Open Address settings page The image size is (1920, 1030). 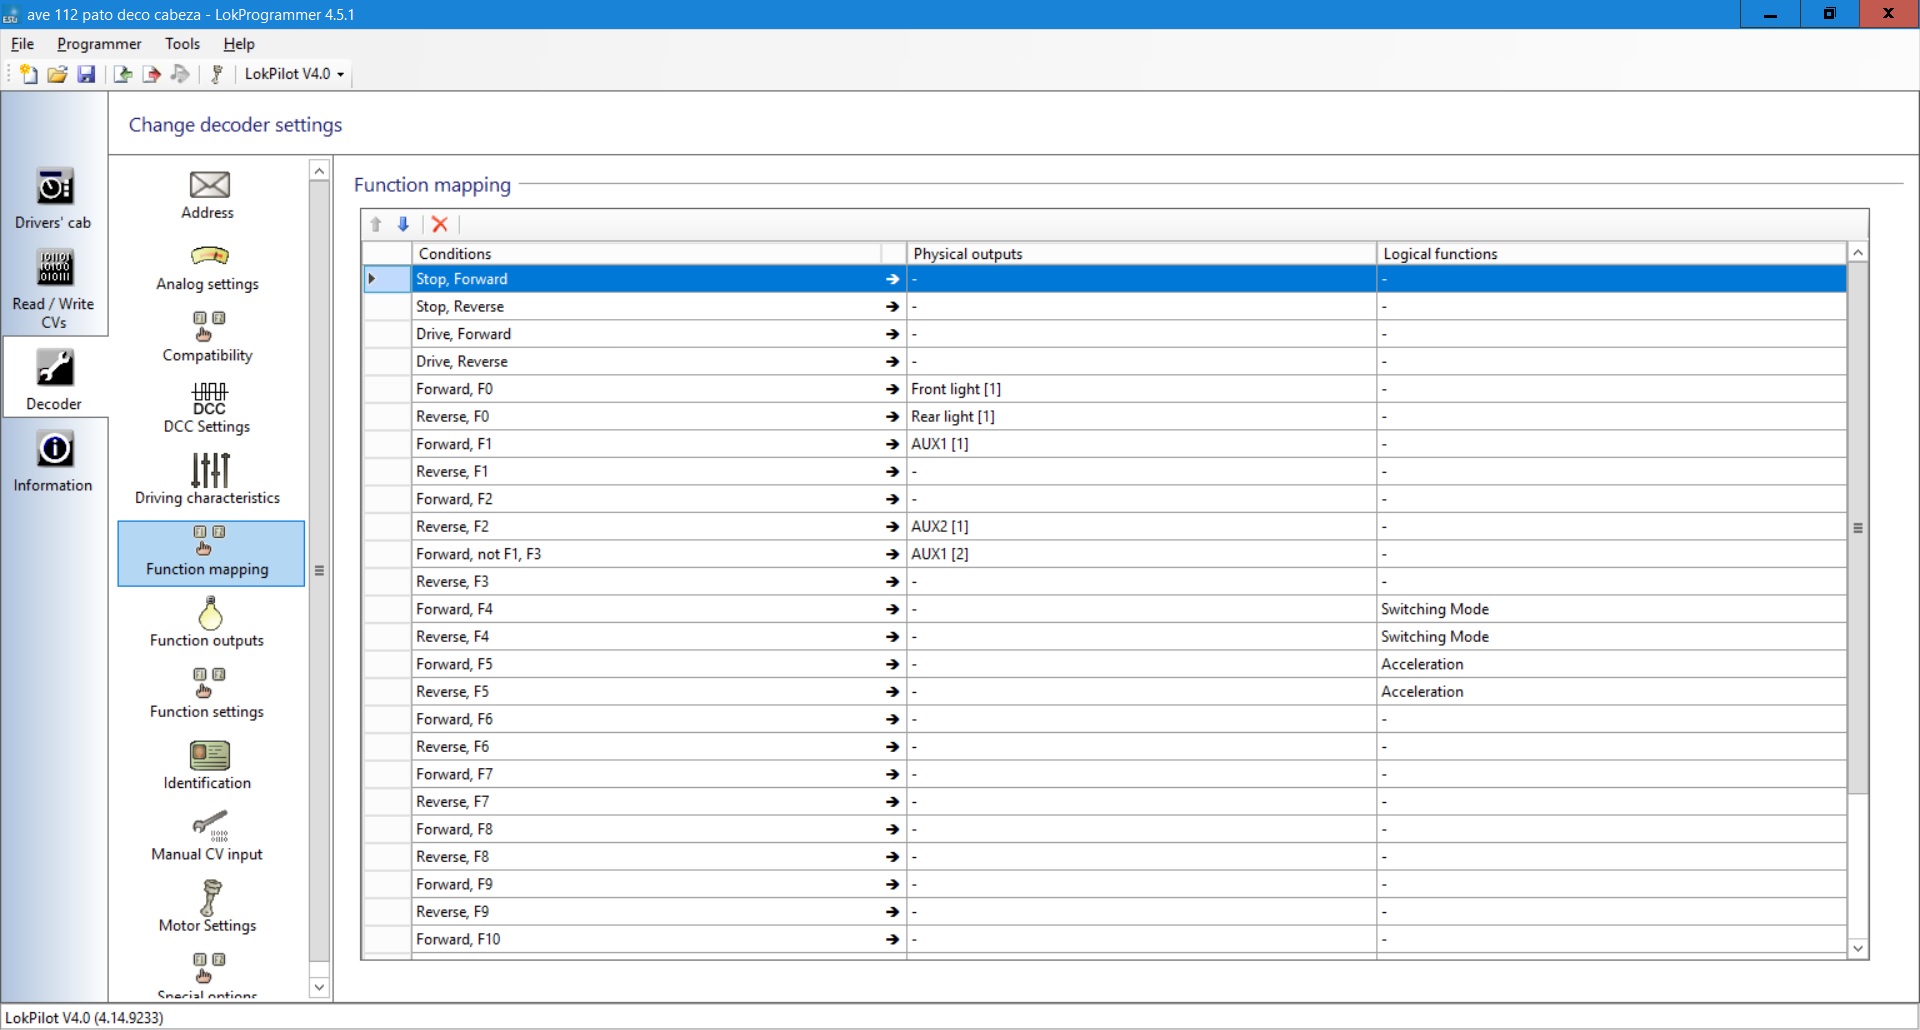pos(208,195)
